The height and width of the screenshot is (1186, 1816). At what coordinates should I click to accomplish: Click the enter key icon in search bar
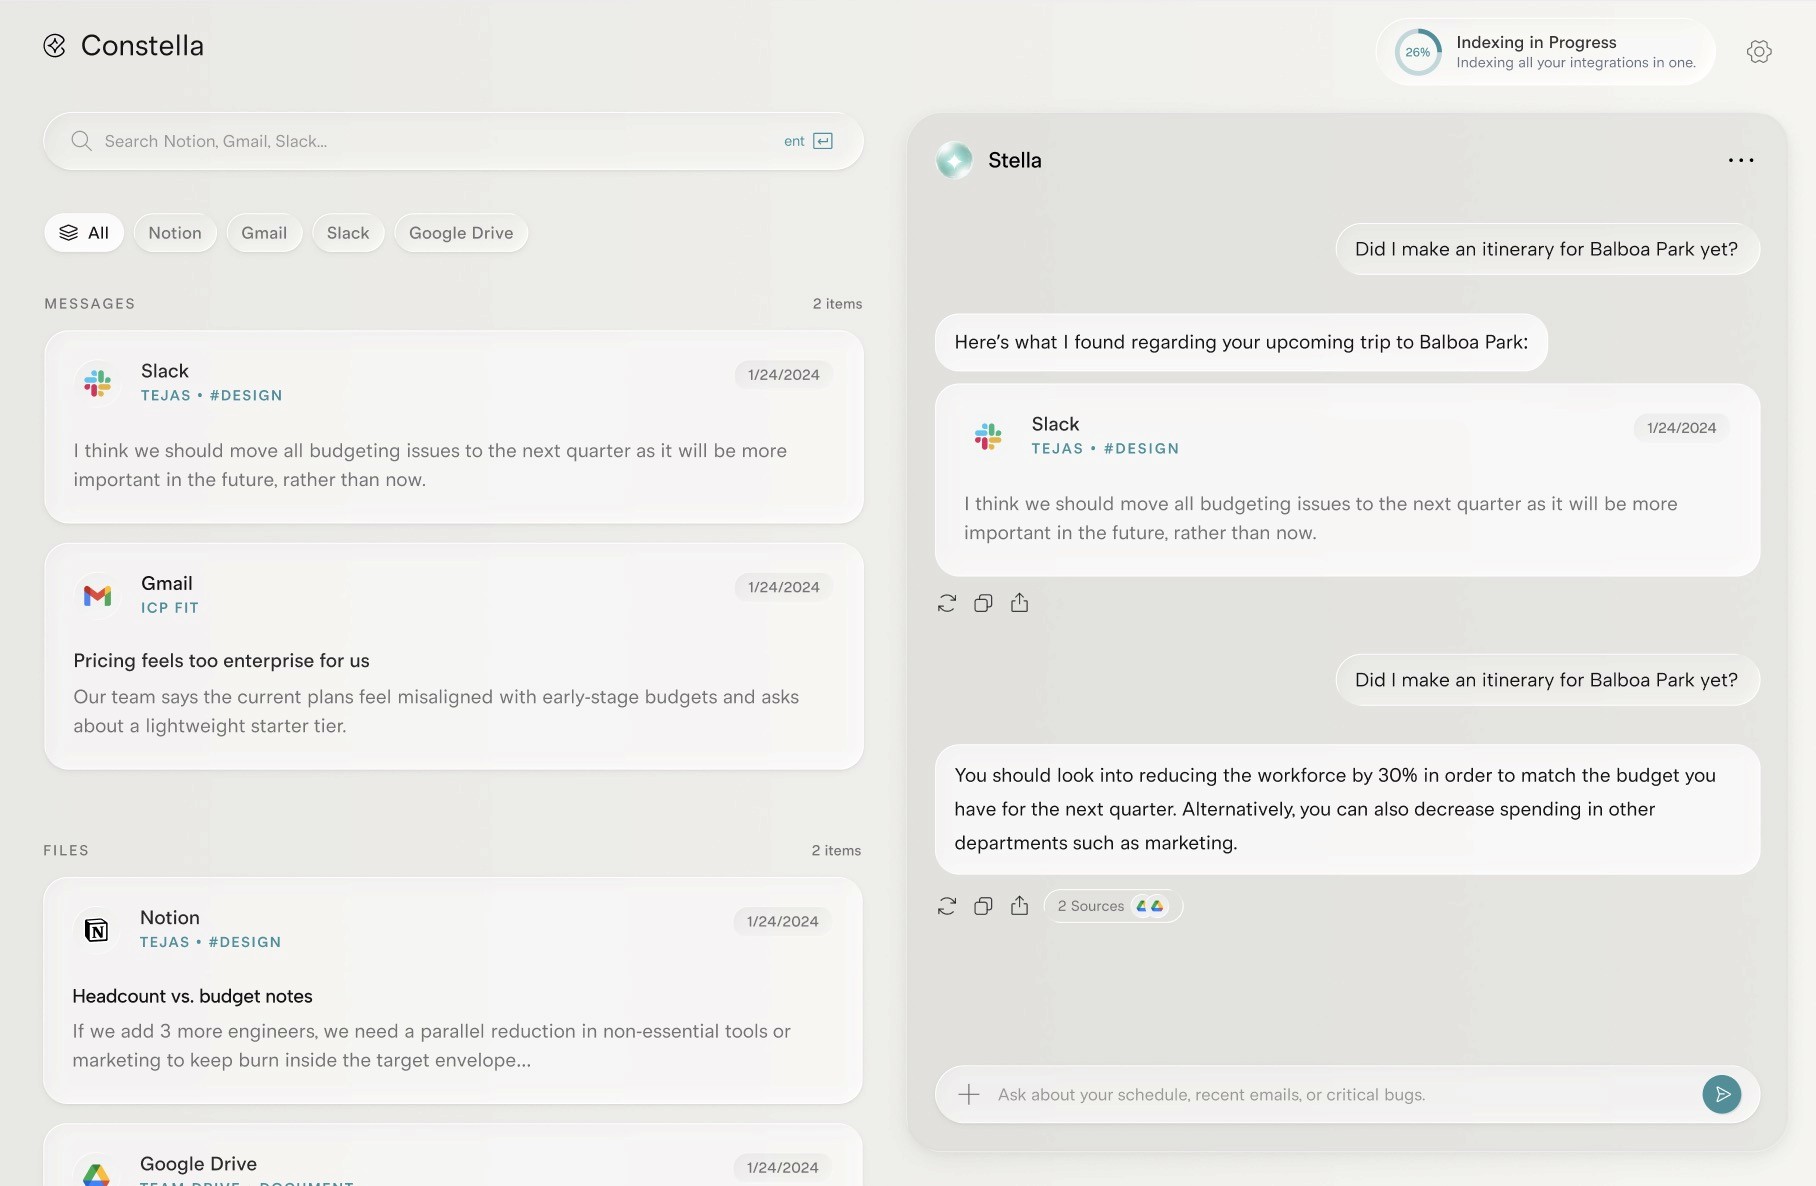(x=823, y=141)
